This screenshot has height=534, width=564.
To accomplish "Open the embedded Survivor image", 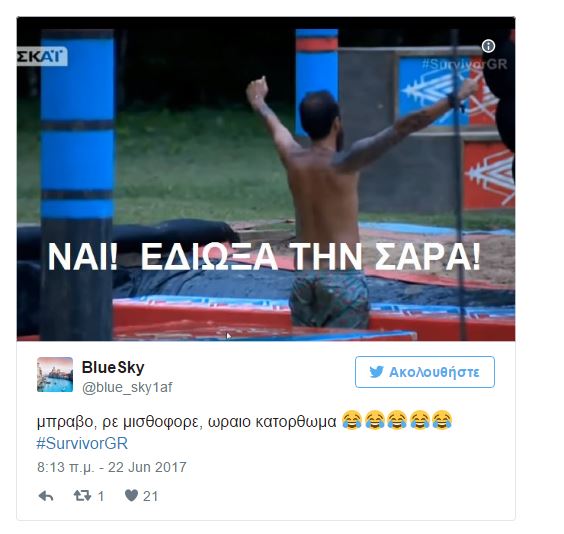I will pos(266,179).
